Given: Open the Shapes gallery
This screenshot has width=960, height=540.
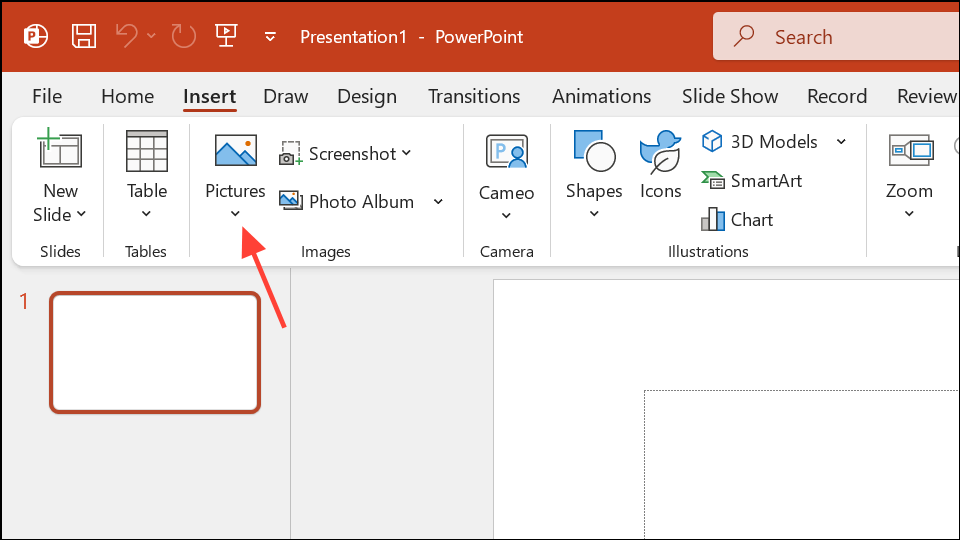Looking at the screenshot, I should click(594, 174).
